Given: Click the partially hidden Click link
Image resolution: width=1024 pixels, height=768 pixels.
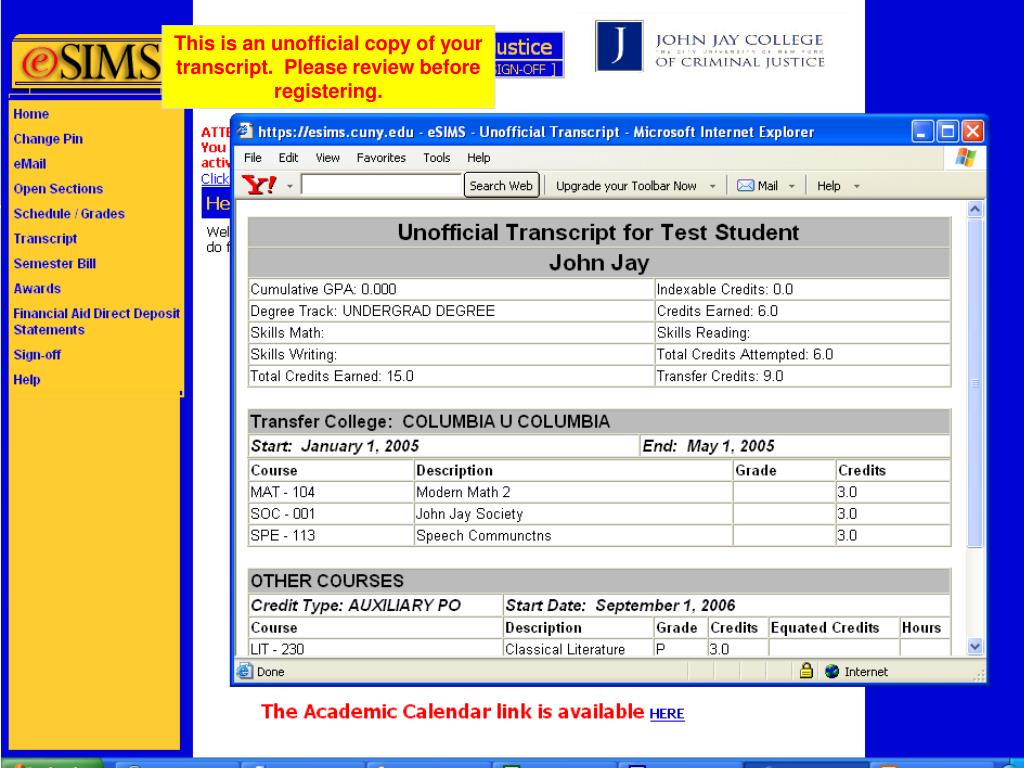Looking at the screenshot, I should point(215,179).
